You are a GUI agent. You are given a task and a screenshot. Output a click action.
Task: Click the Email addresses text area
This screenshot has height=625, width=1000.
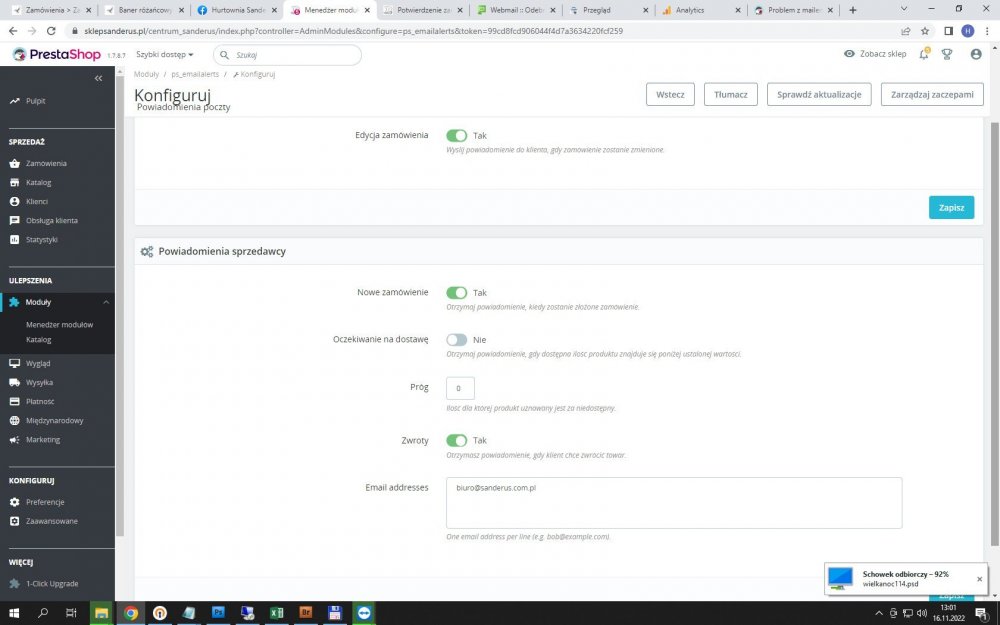pyautogui.click(x=673, y=503)
